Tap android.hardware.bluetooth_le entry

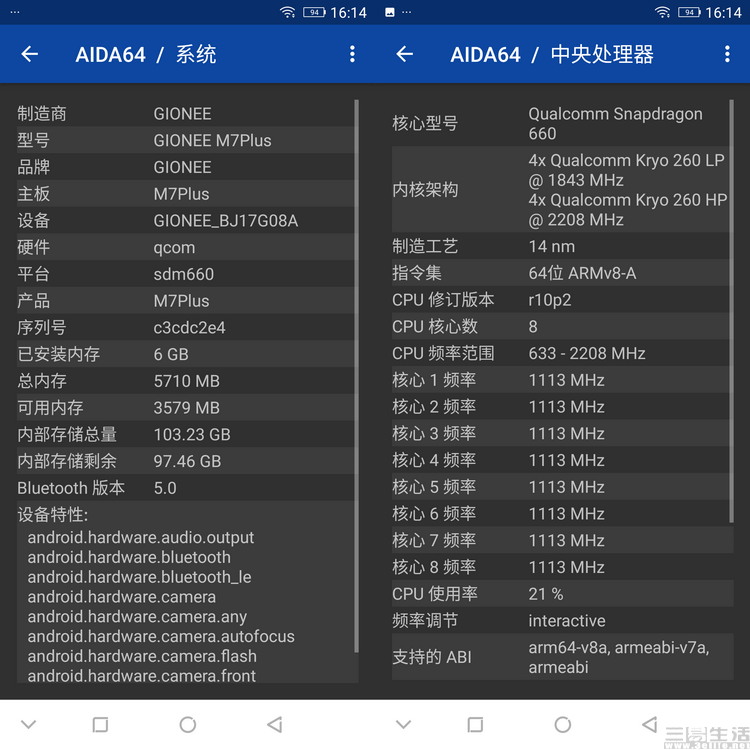click(x=139, y=577)
